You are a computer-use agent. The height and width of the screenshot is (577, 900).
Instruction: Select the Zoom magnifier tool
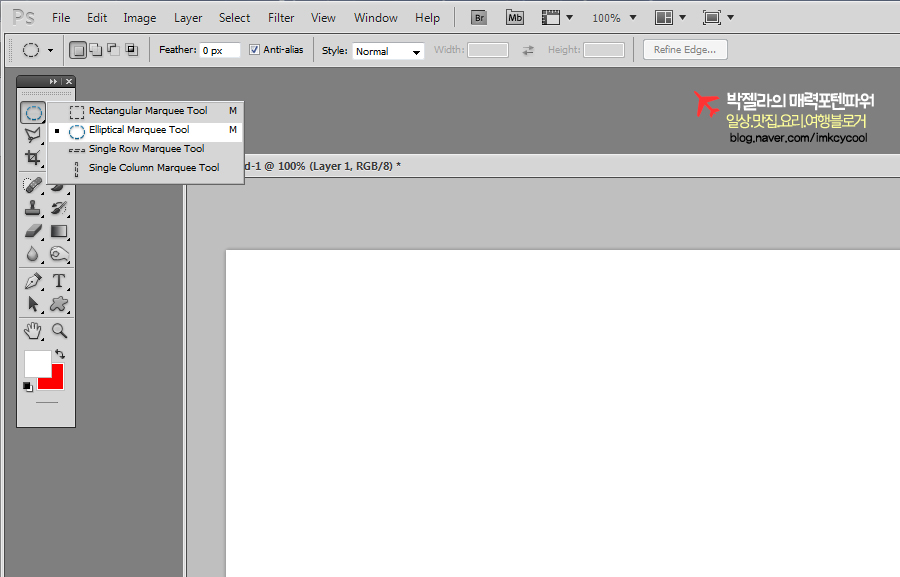pyautogui.click(x=59, y=330)
